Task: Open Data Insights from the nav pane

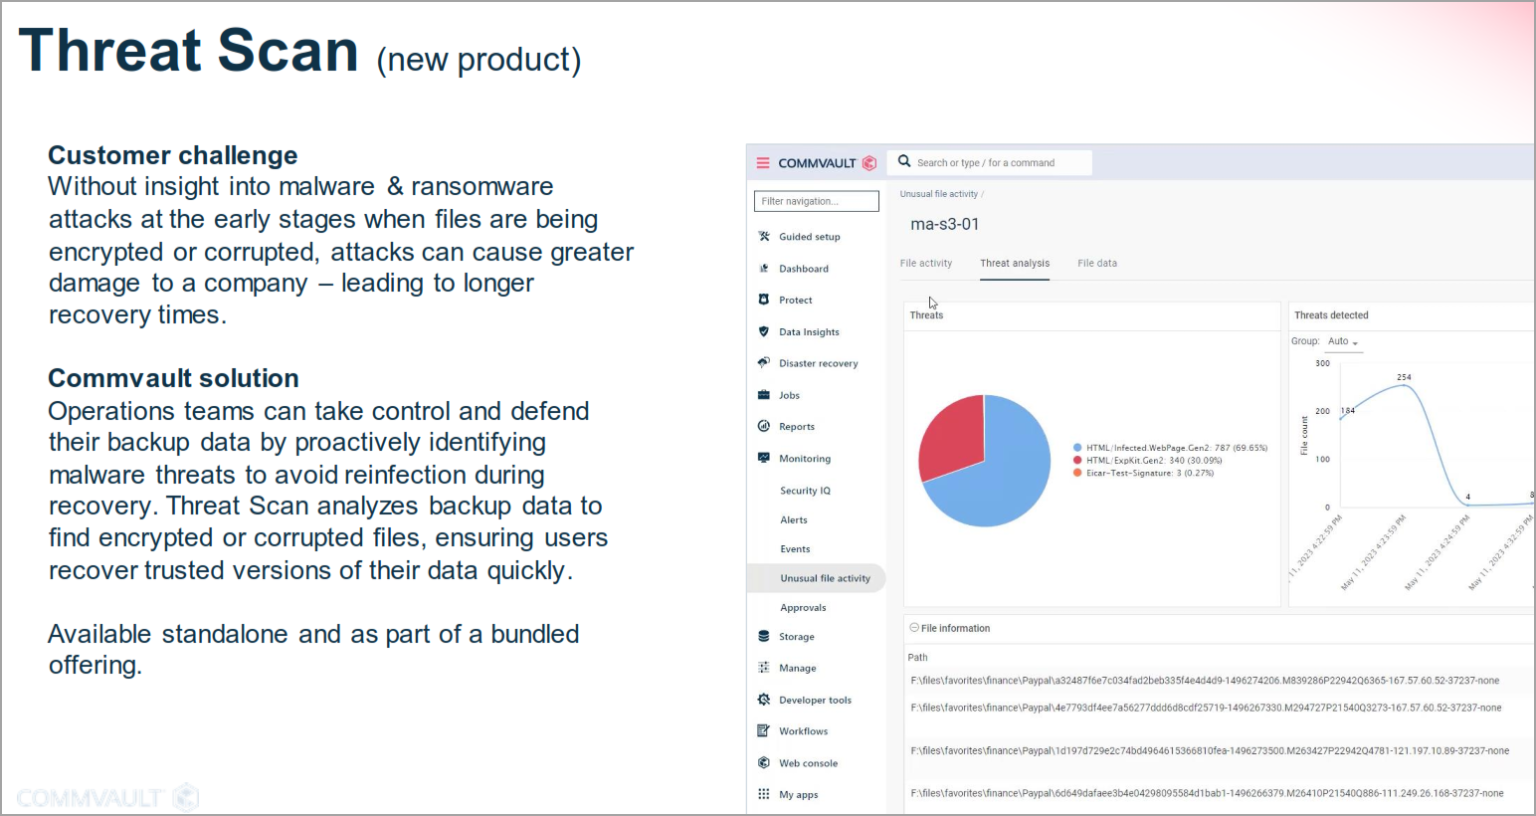Action: 764,331
